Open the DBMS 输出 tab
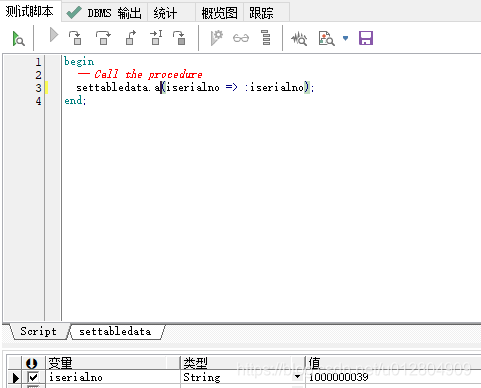 click(x=104, y=13)
